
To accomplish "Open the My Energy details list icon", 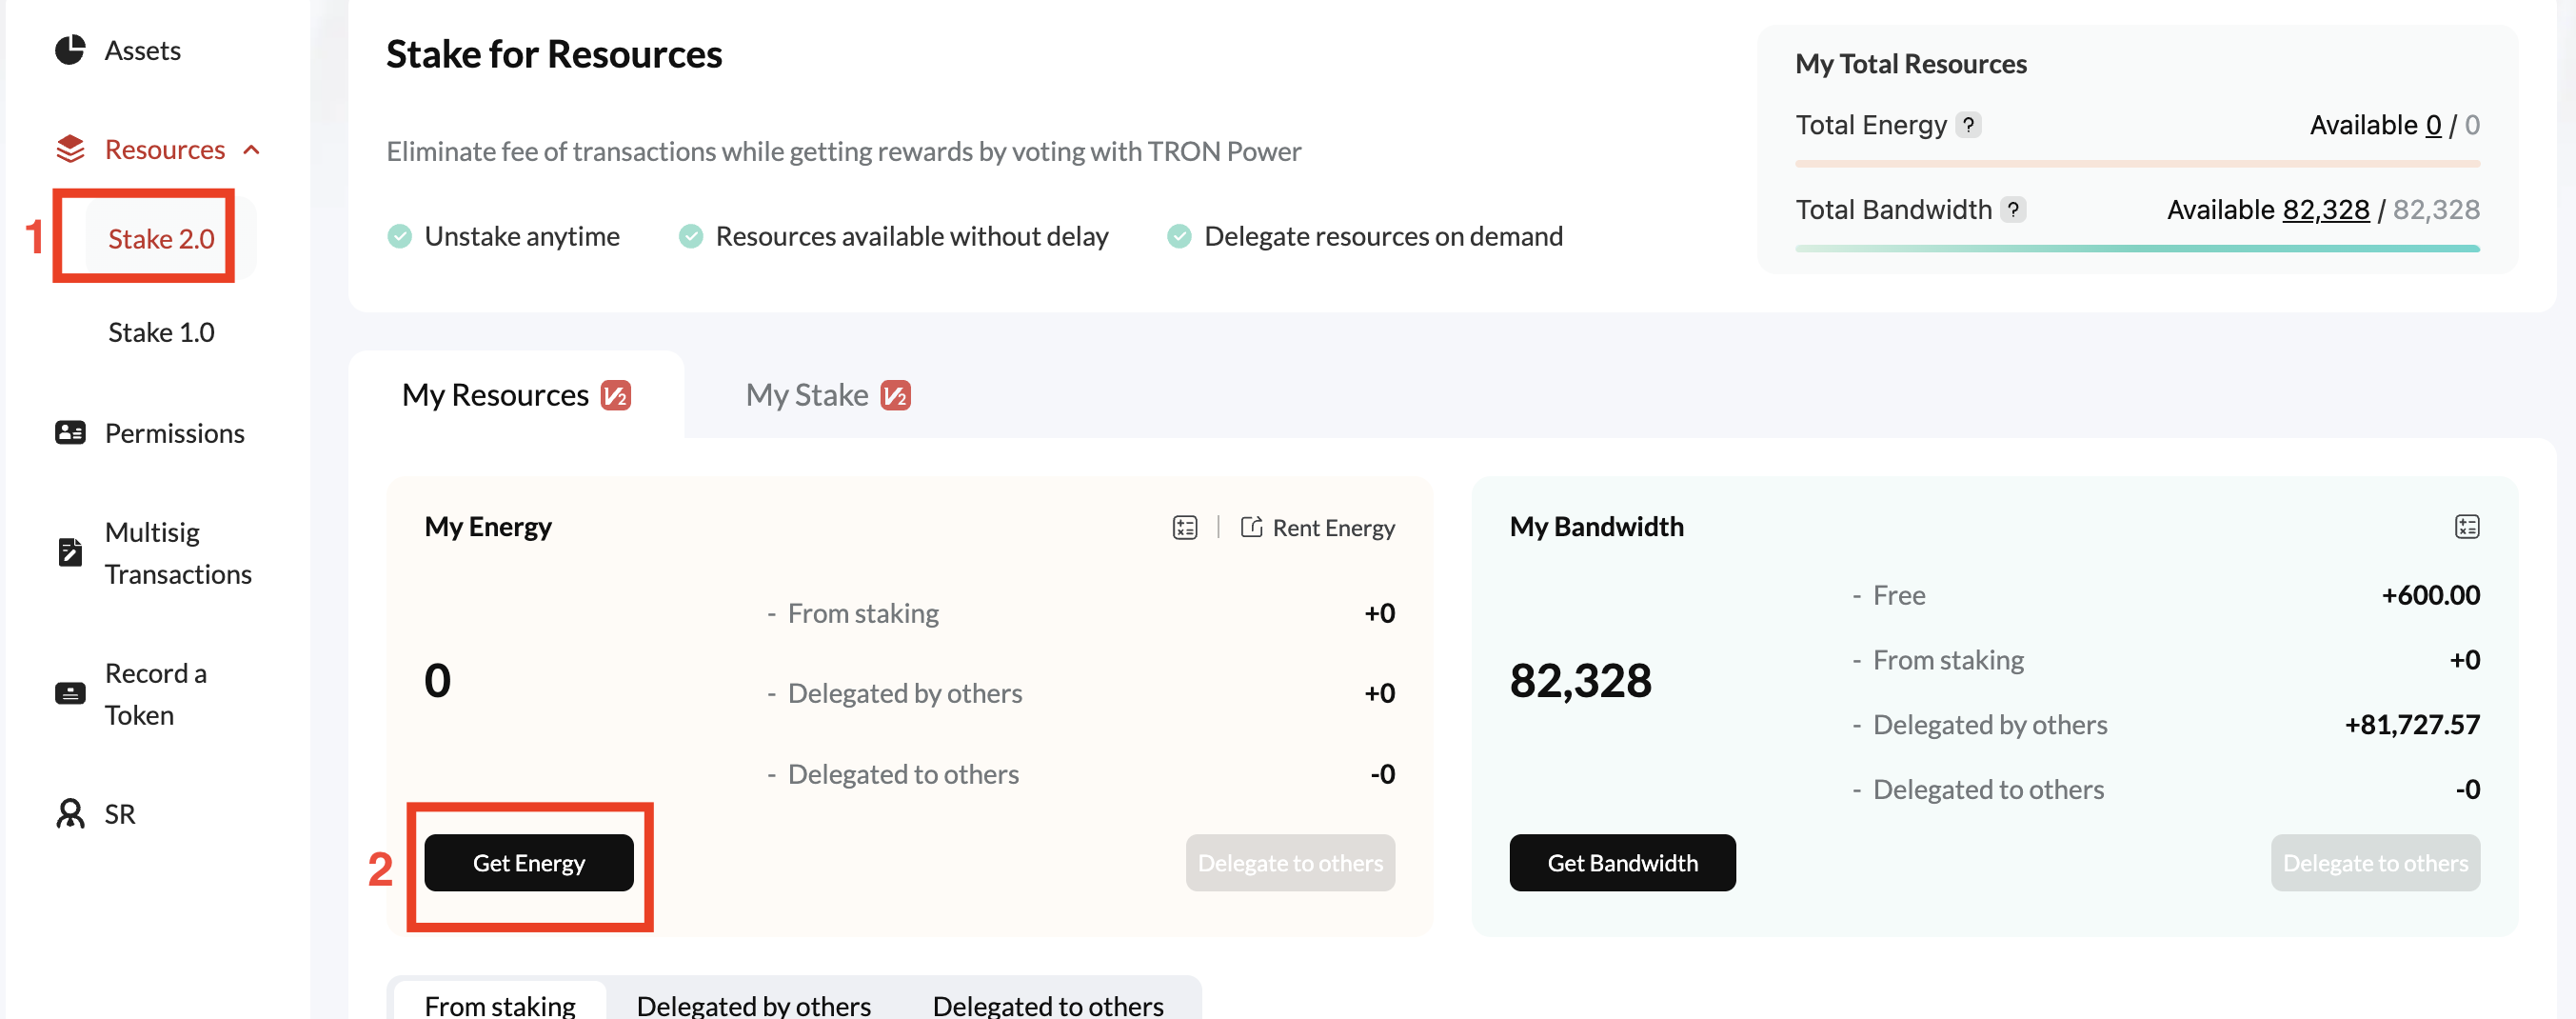I will point(1185,527).
